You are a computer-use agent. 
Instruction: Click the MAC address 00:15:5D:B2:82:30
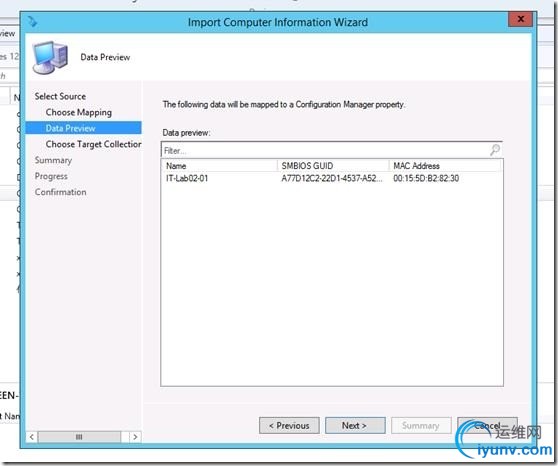tap(426, 178)
